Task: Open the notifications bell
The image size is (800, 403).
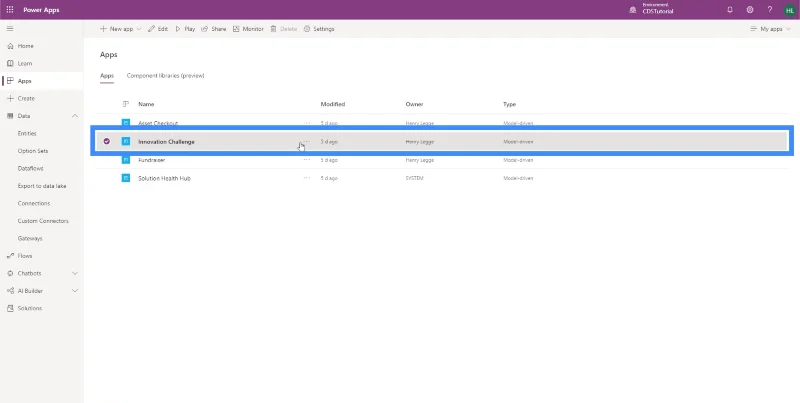Action: (x=730, y=10)
